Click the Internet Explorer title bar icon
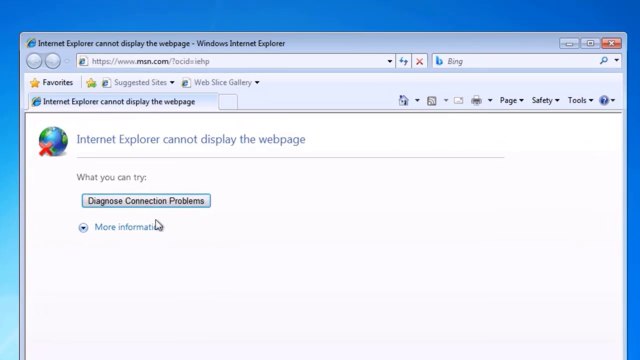This screenshot has width=640, height=360. [31, 43]
